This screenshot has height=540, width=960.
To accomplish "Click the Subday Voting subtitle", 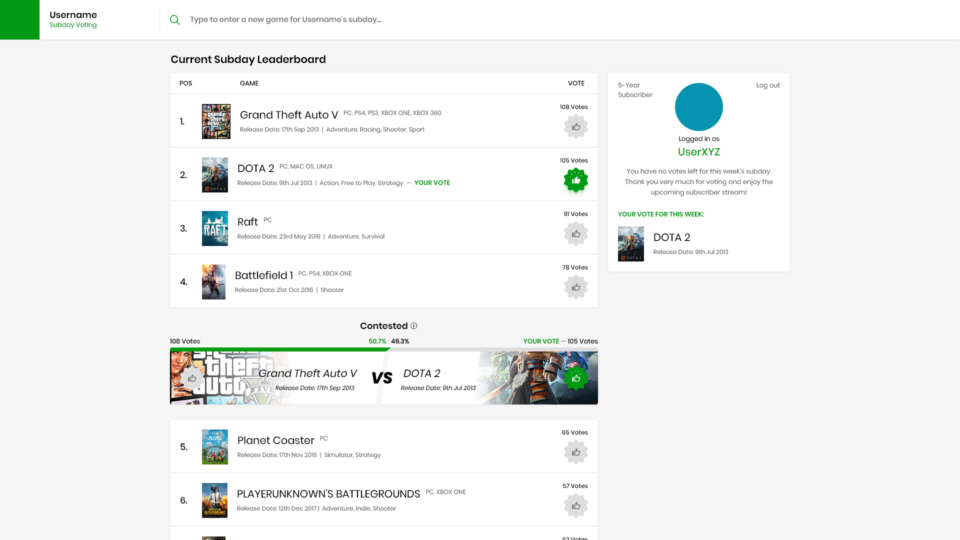I will click(73, 25).
